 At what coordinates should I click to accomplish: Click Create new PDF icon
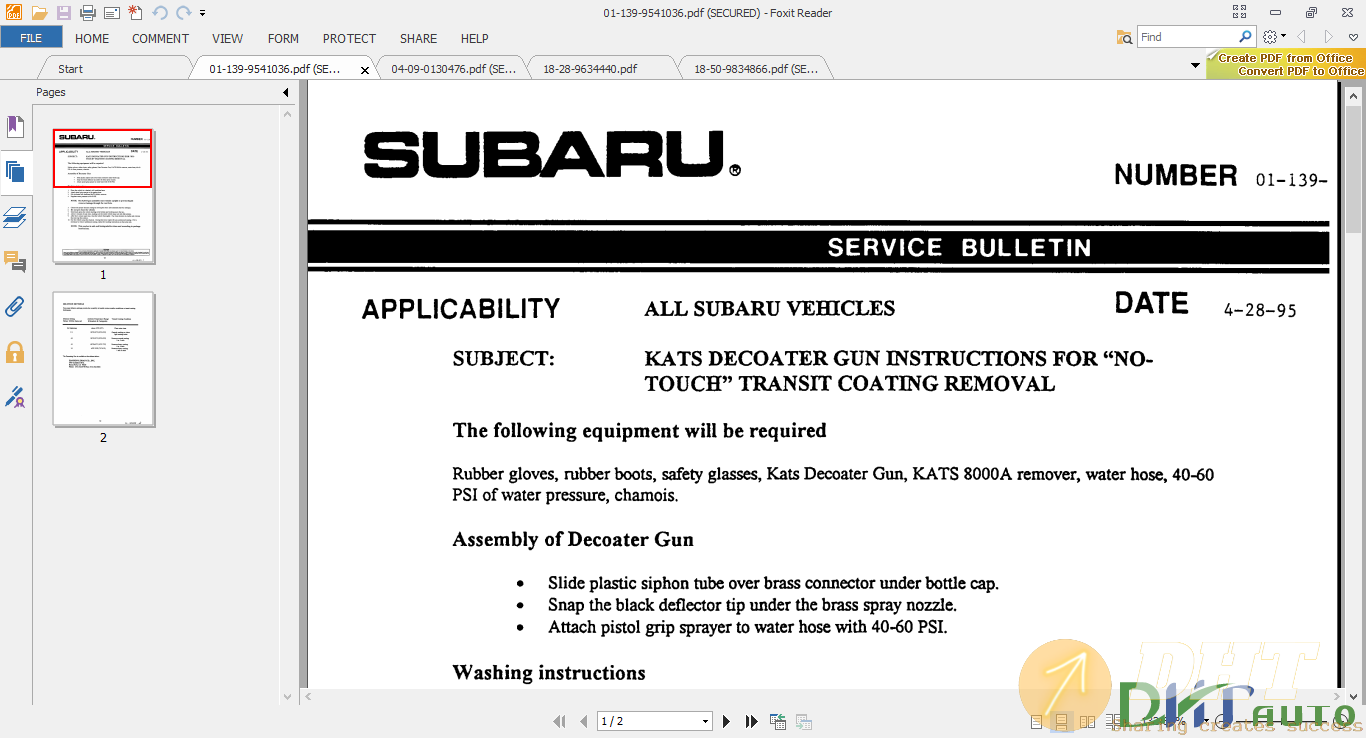135,13
